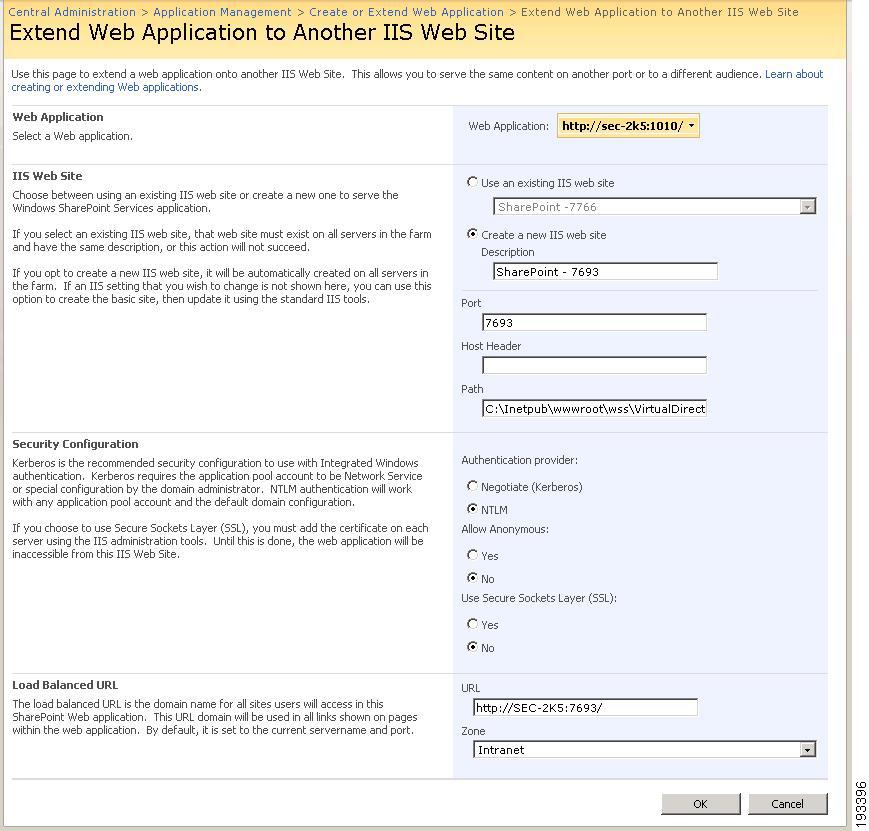Viewport: 869px width, 831px height.
Task: Click into the empty Host Header field
Action: 594,365
